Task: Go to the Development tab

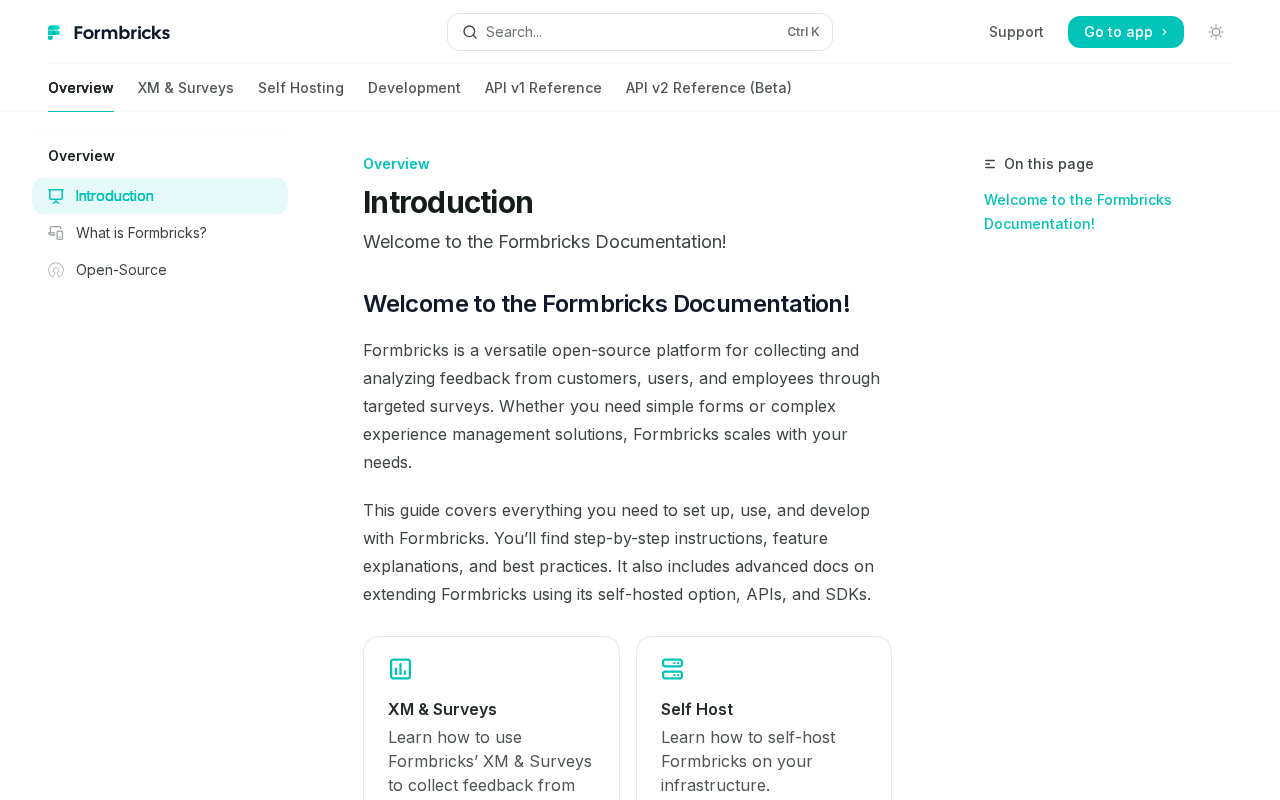Action: pyautogui.click(x=414, y=88)
